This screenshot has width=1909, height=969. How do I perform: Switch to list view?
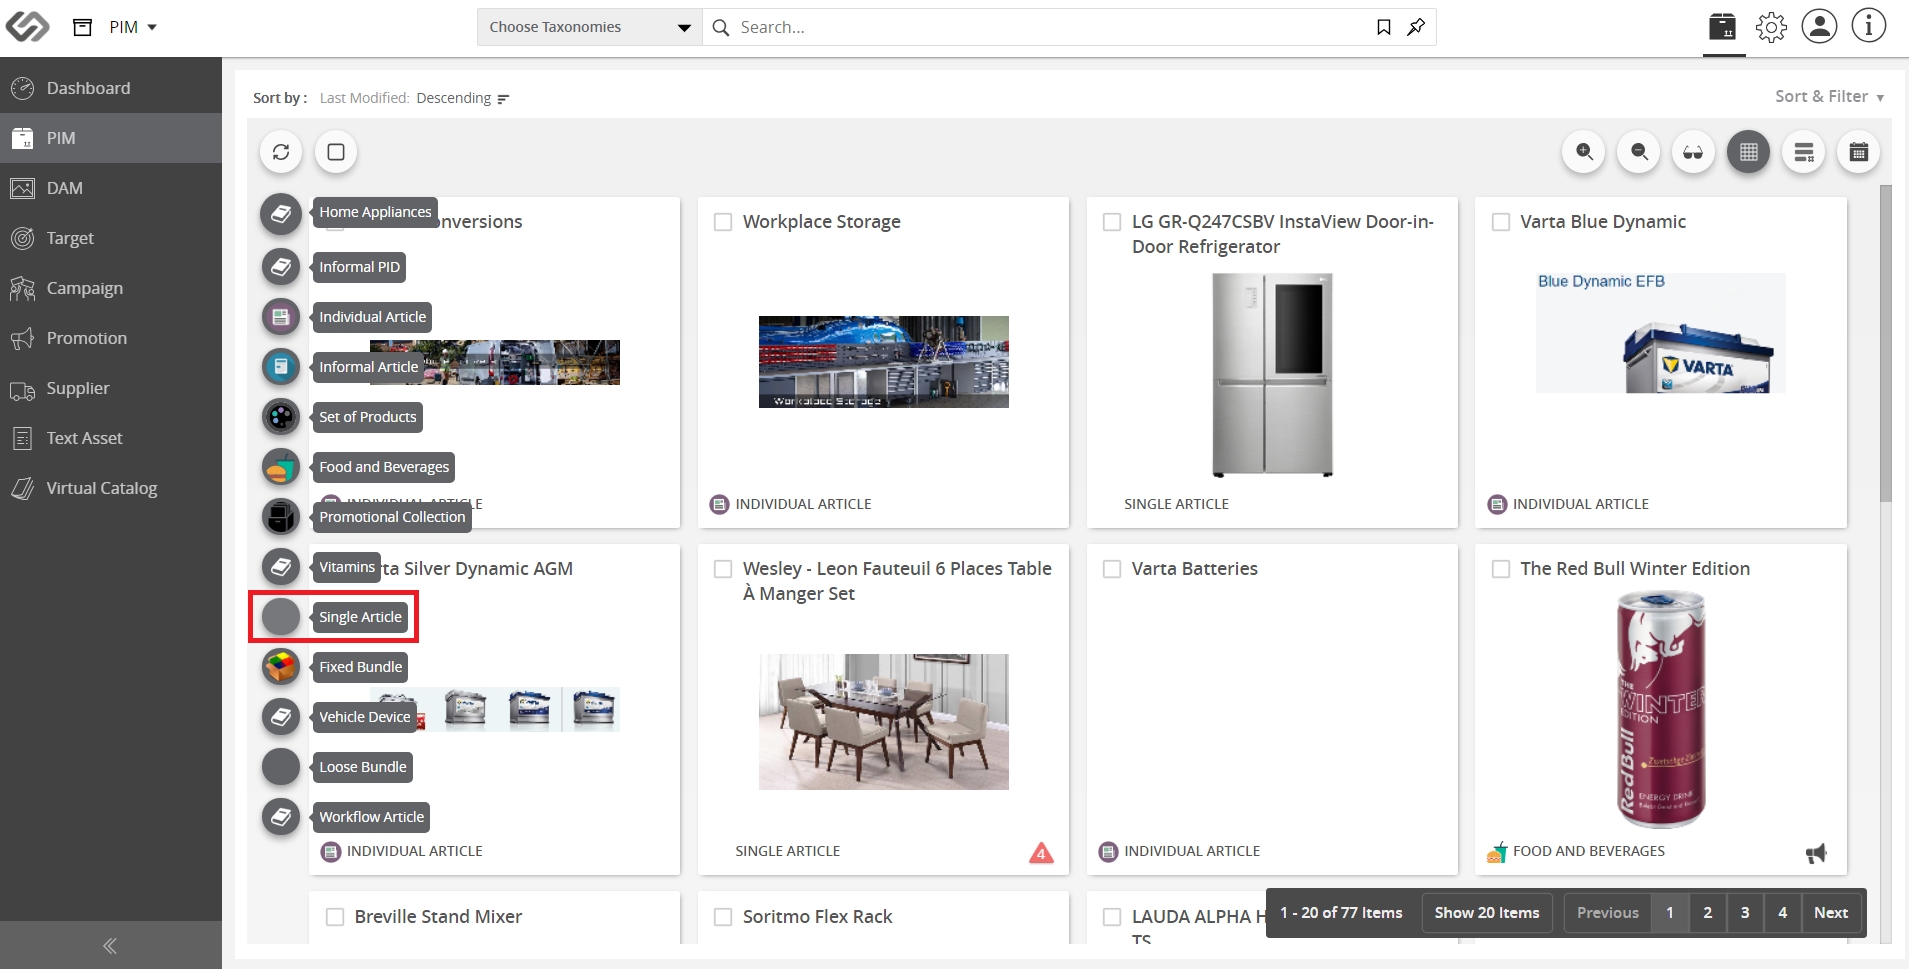1803,152
